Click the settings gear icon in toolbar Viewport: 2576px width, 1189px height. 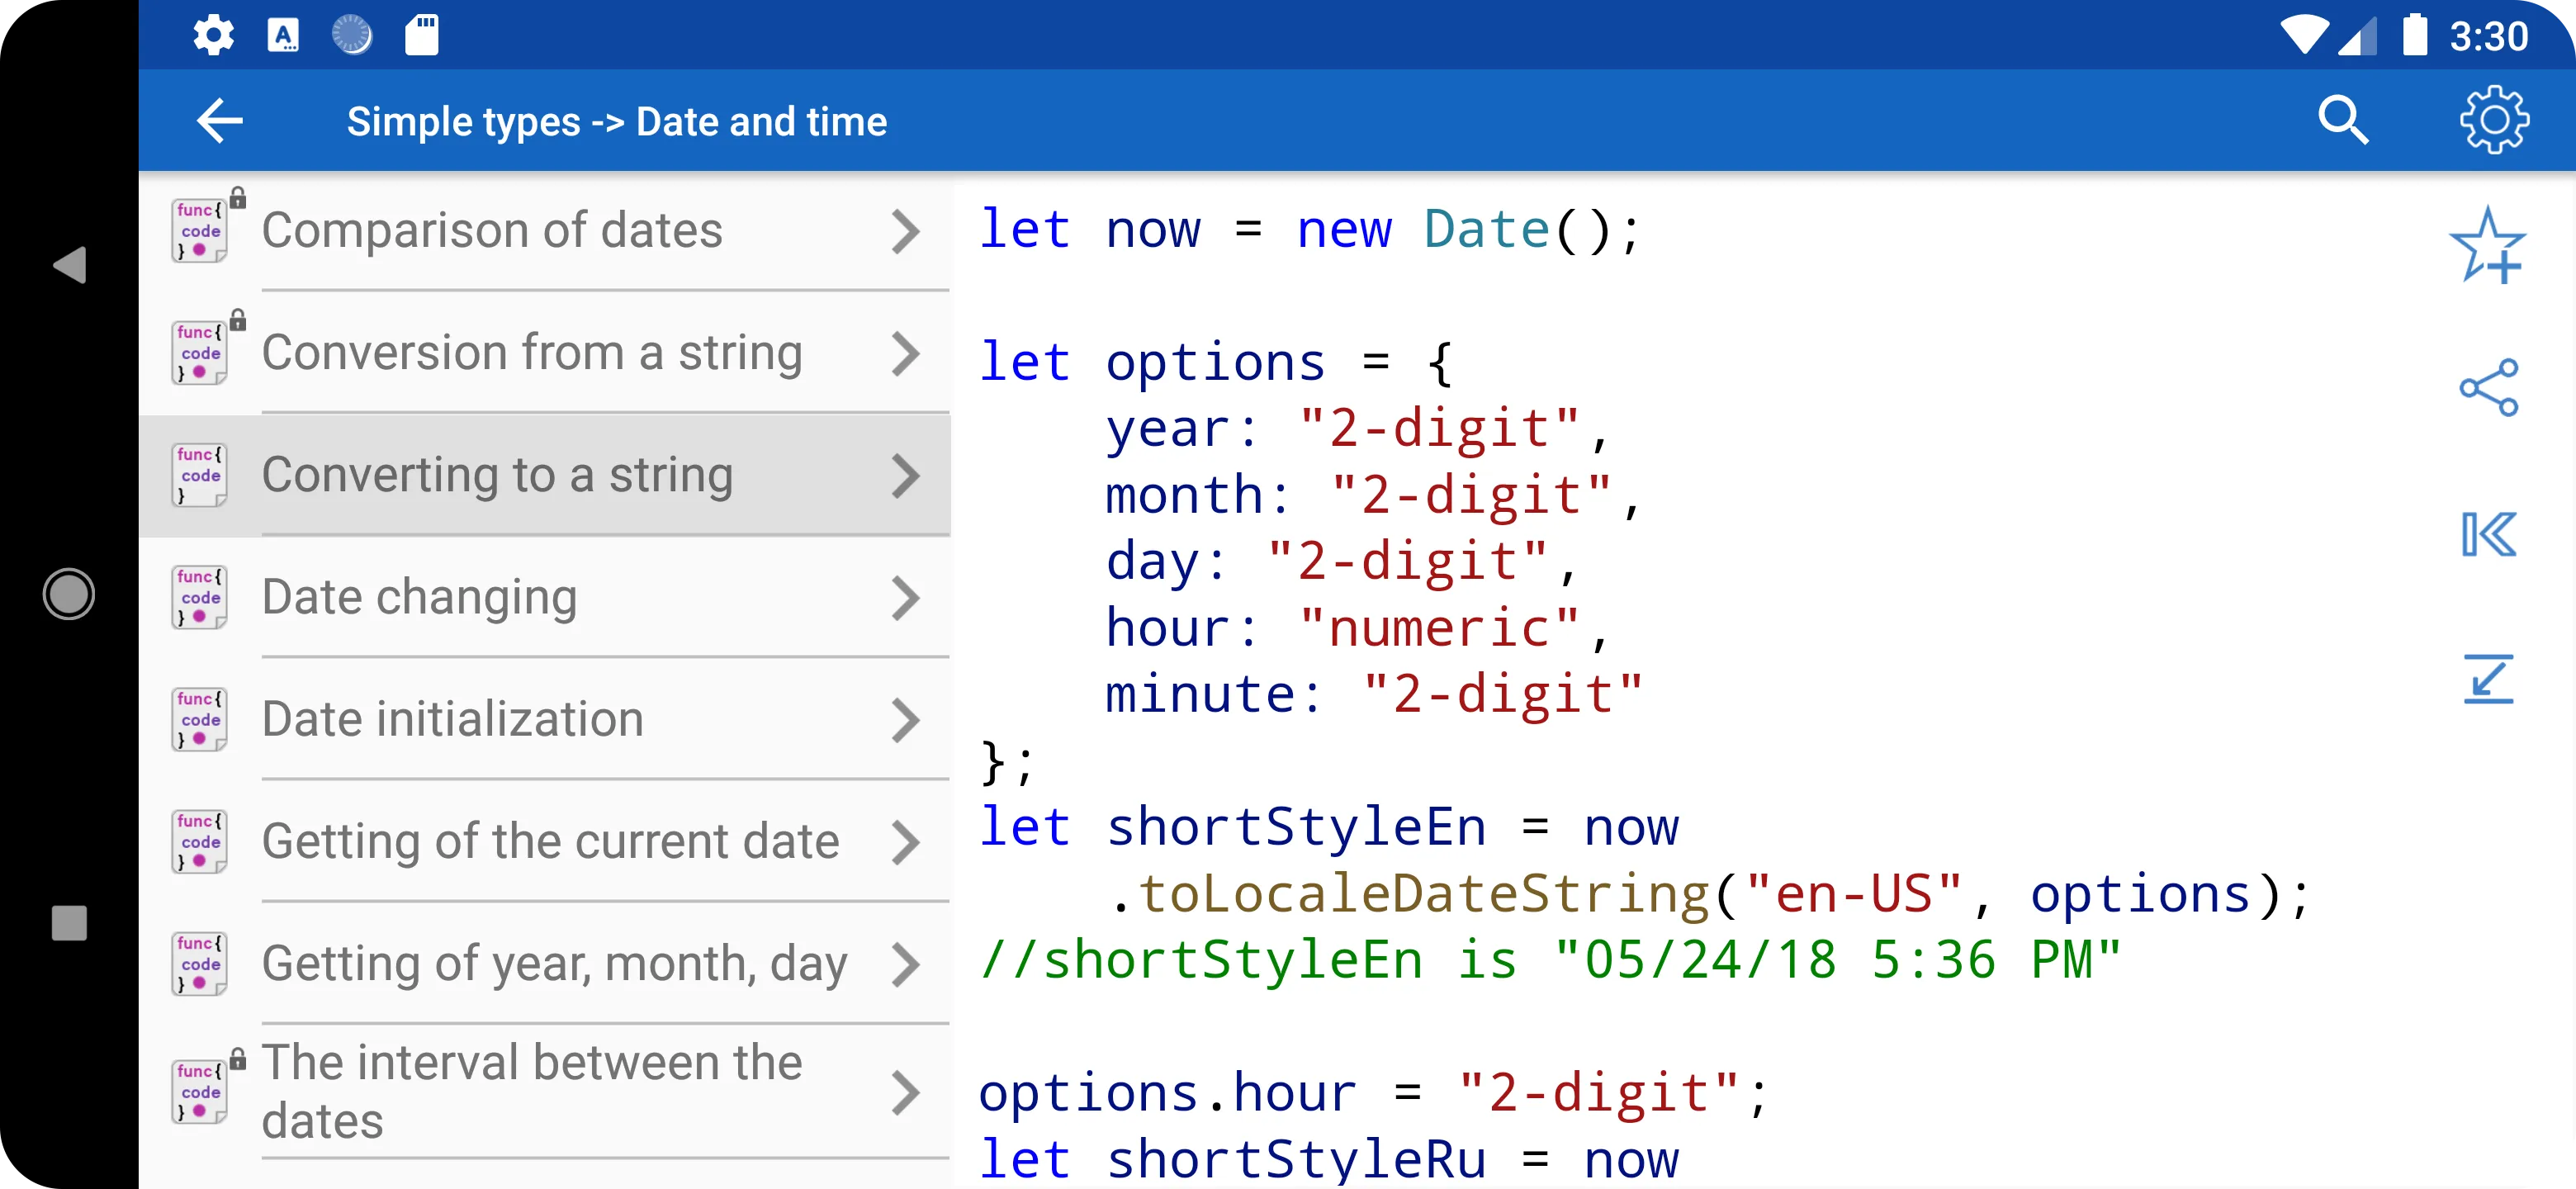point(2493,118)
